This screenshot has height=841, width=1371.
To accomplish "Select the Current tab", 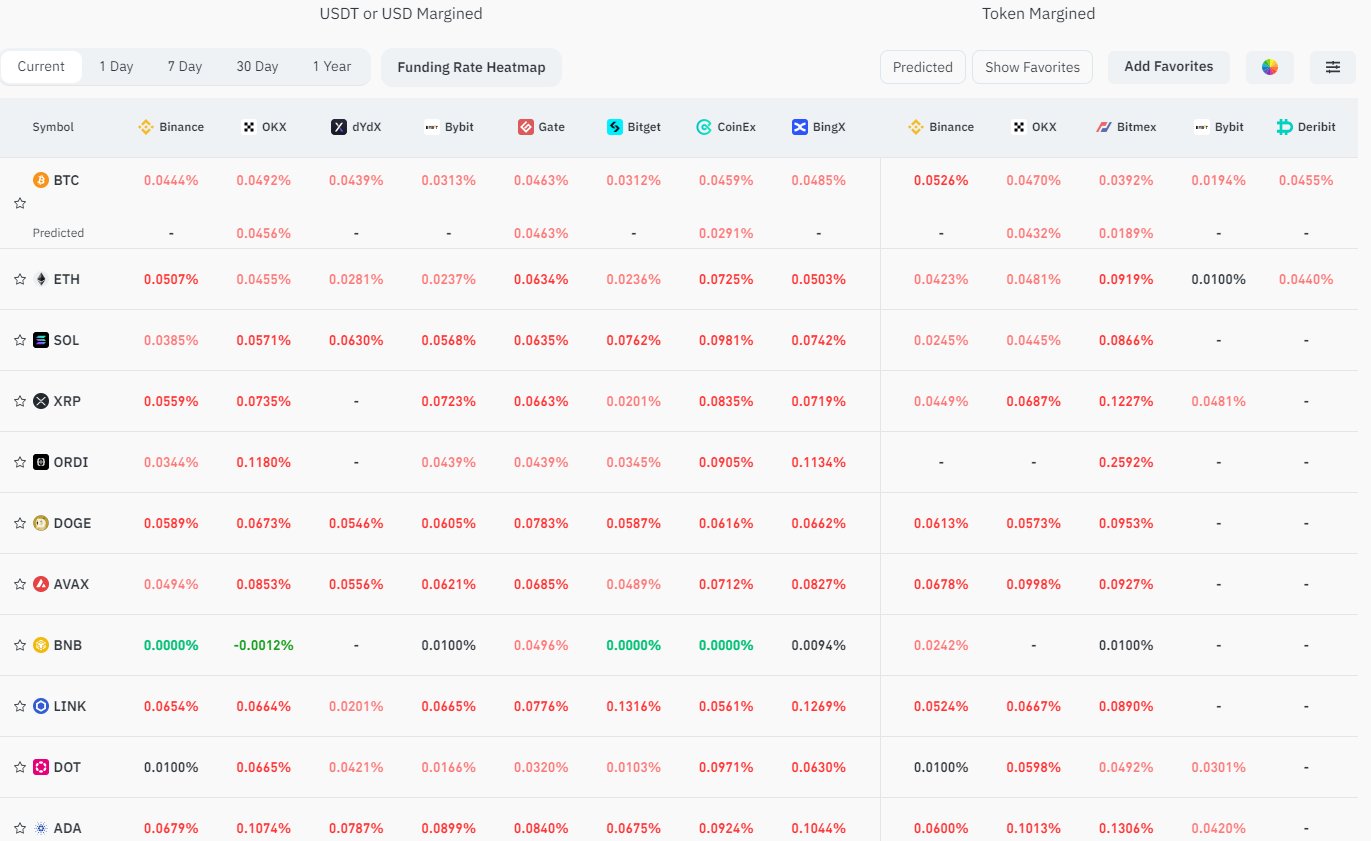I will [41, 66].
